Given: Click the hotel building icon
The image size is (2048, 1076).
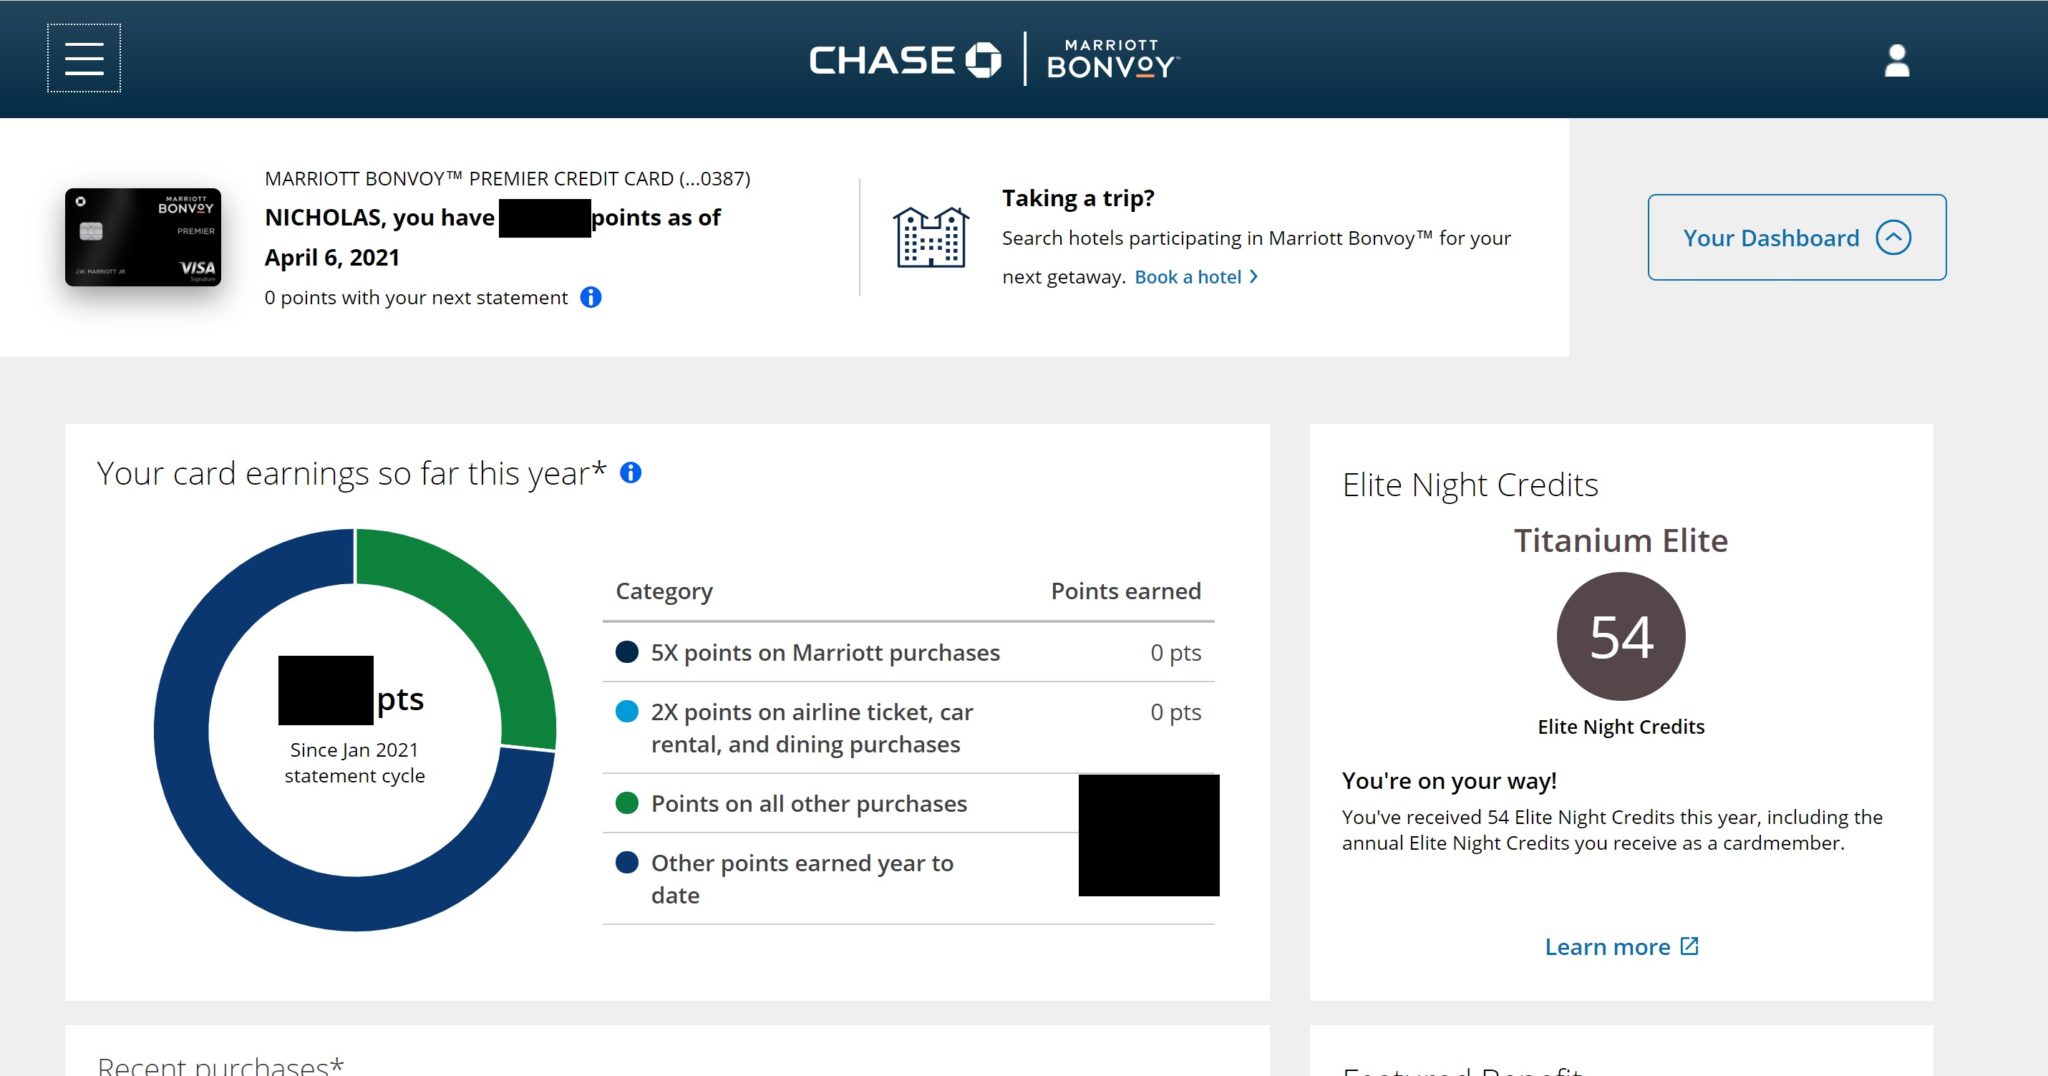Looking at the screenshot, I should tap(932, 238).
